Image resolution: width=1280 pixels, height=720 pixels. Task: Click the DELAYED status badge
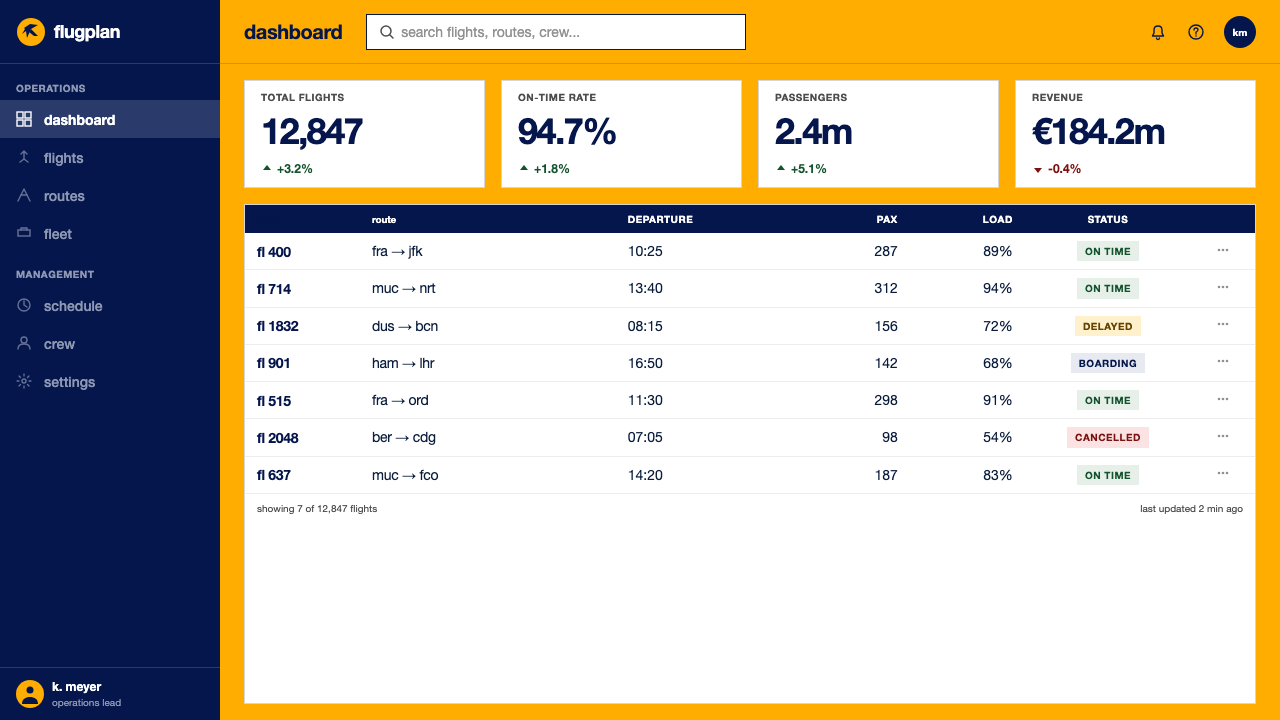click(x=1108, y=326)
